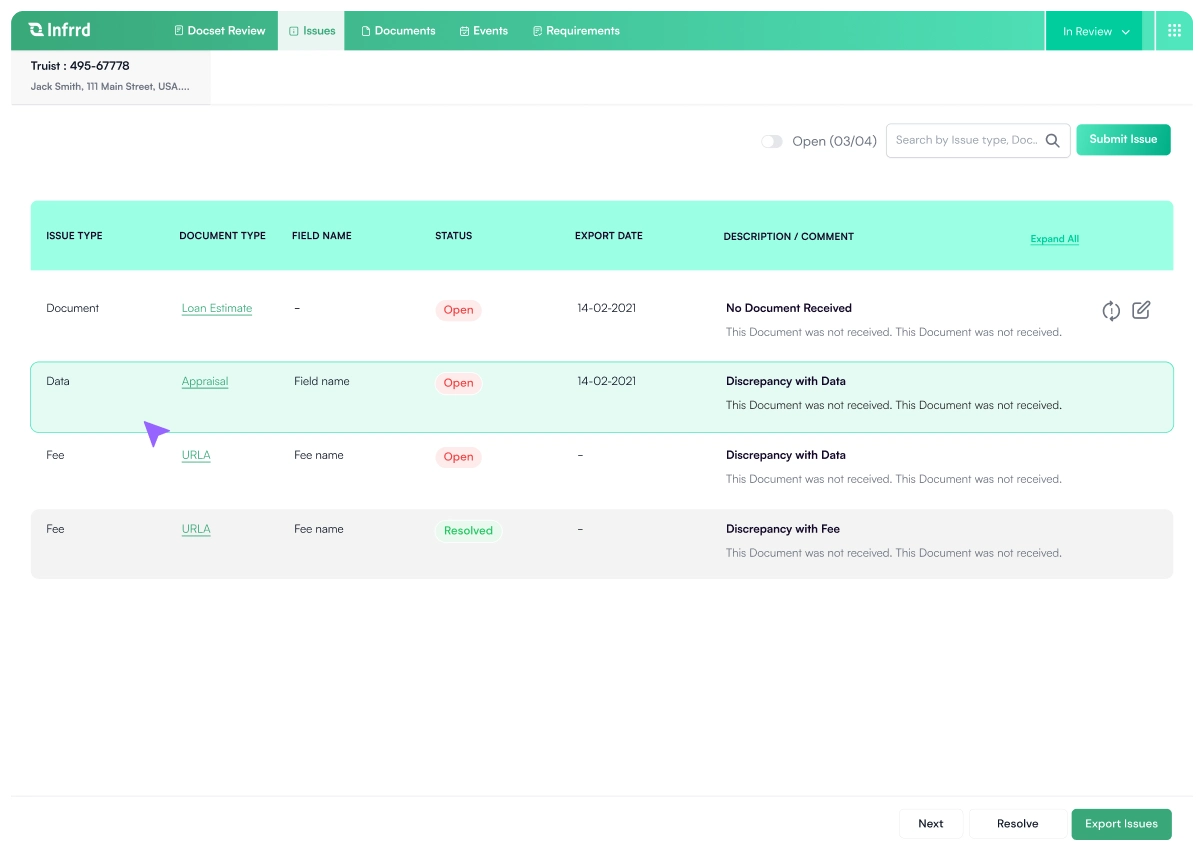Click the Infrrd logo
Viewport: 1203px width, 861px height.
point(60,30)
